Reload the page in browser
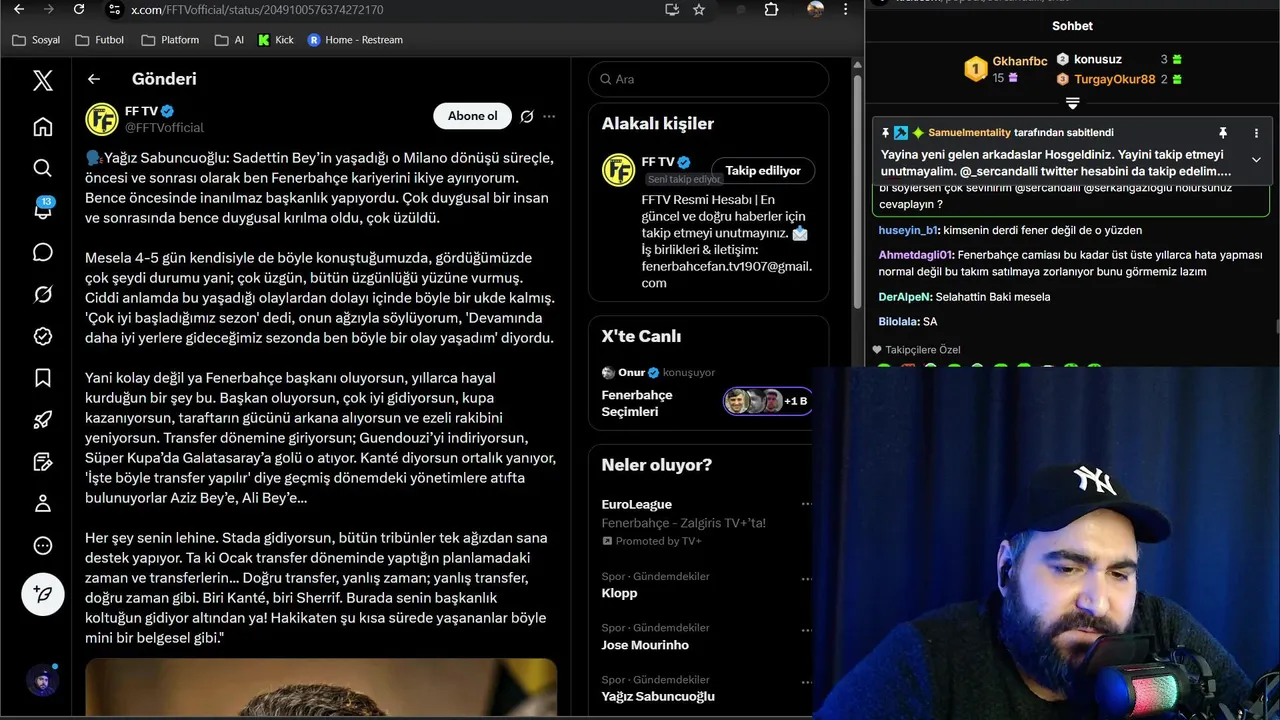Viewport: 1280px width, 720px height. pos(79,9)
